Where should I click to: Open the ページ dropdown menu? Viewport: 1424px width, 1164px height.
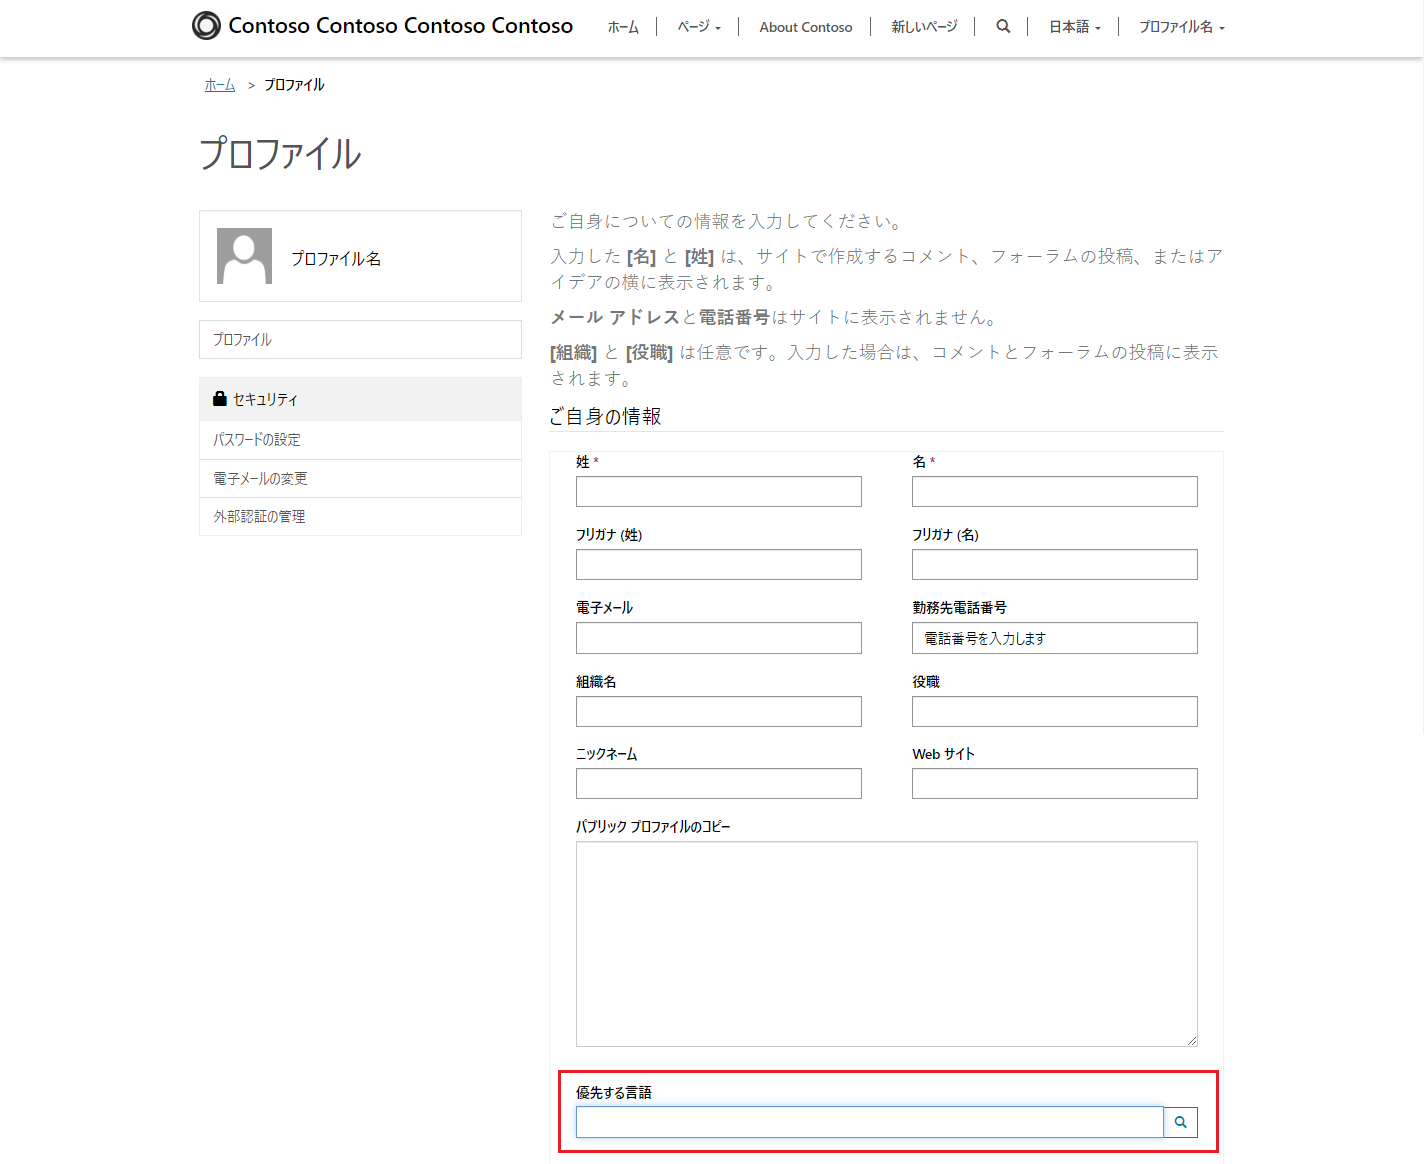[x=699, y=27]
